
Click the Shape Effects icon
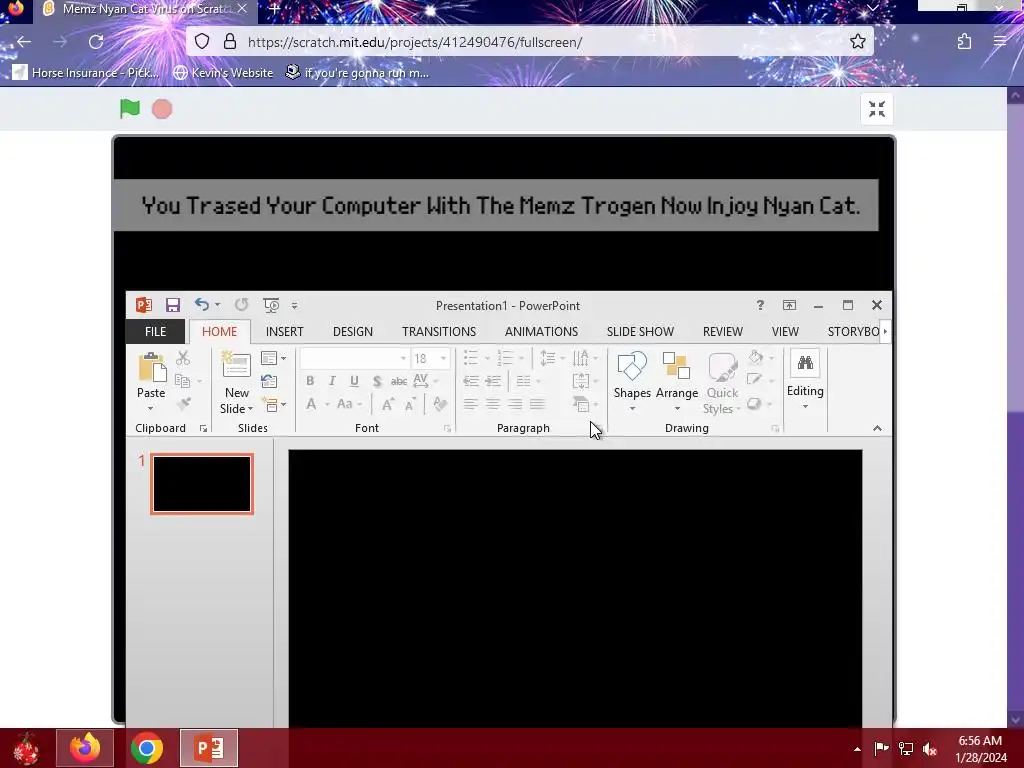click(x=754, y=404)
